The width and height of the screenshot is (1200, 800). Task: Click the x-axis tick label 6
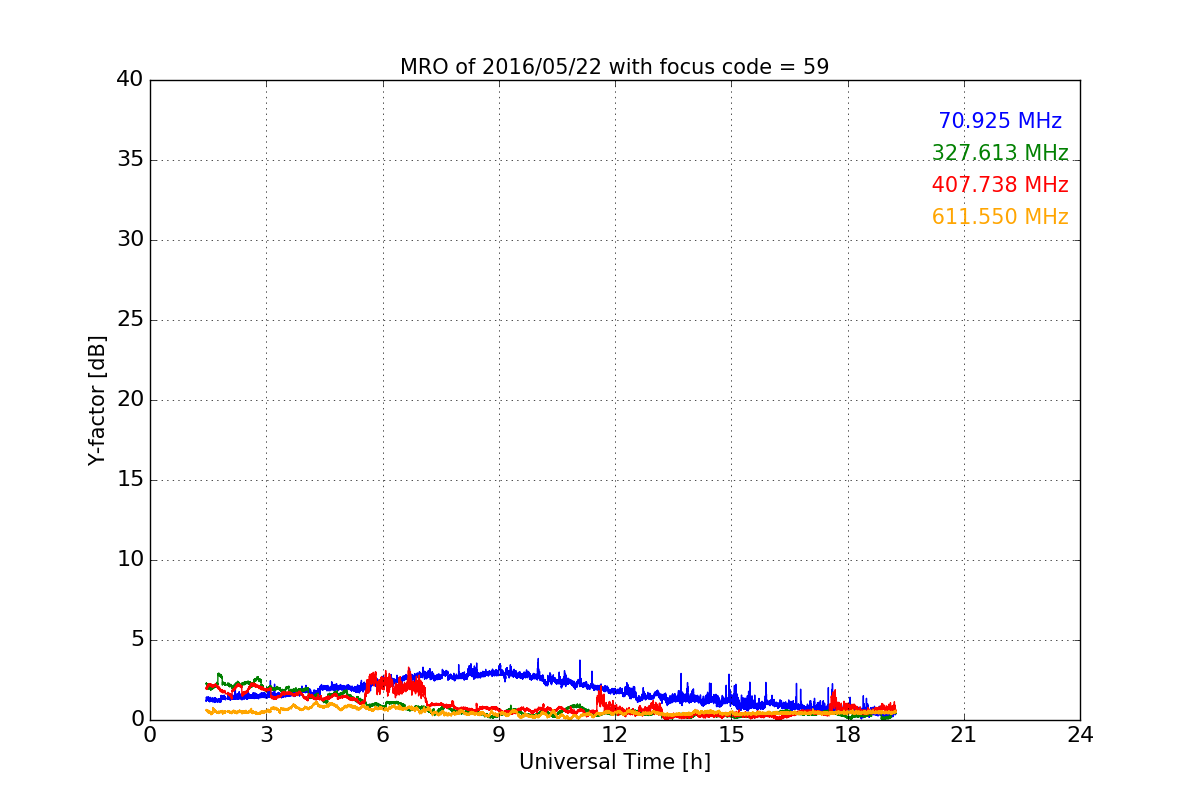point(382,735)
